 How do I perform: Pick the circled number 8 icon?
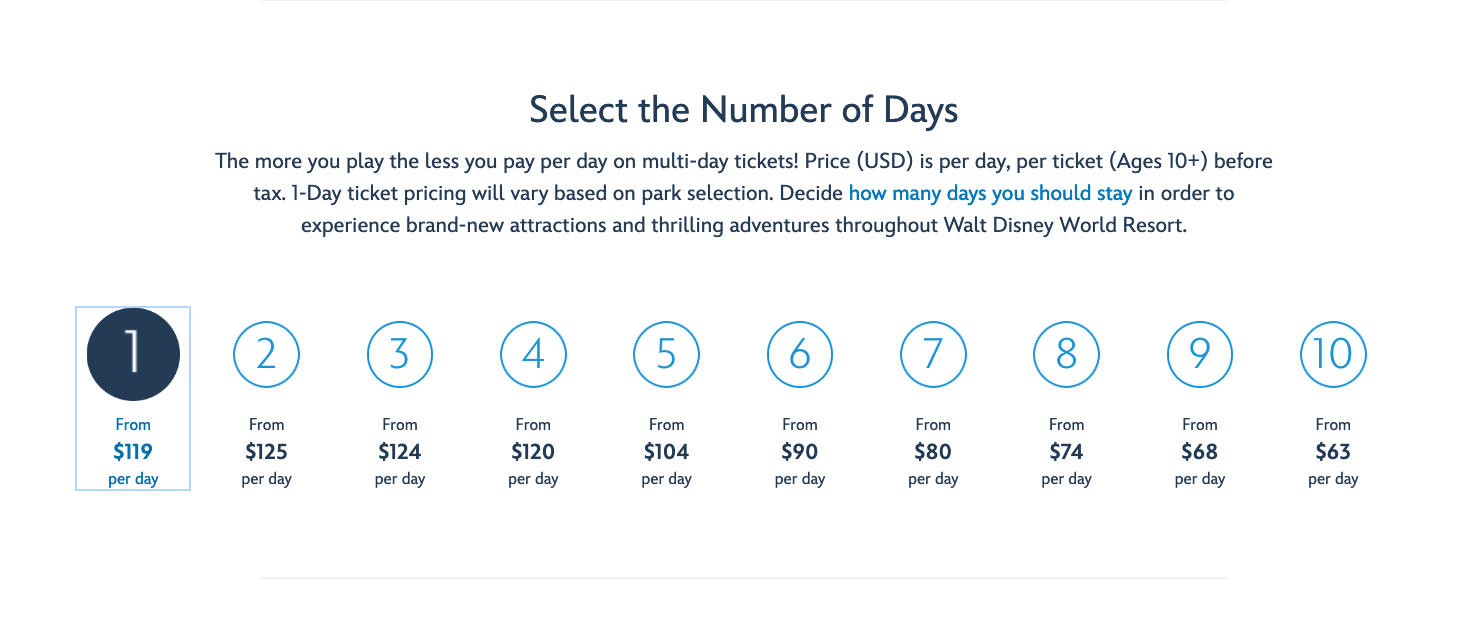(1066, 354)
